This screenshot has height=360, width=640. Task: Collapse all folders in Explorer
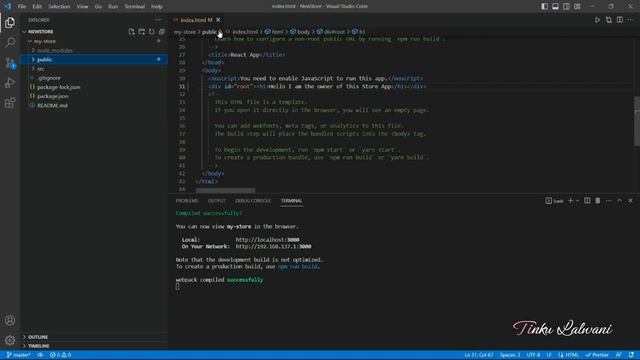point(162,31)
